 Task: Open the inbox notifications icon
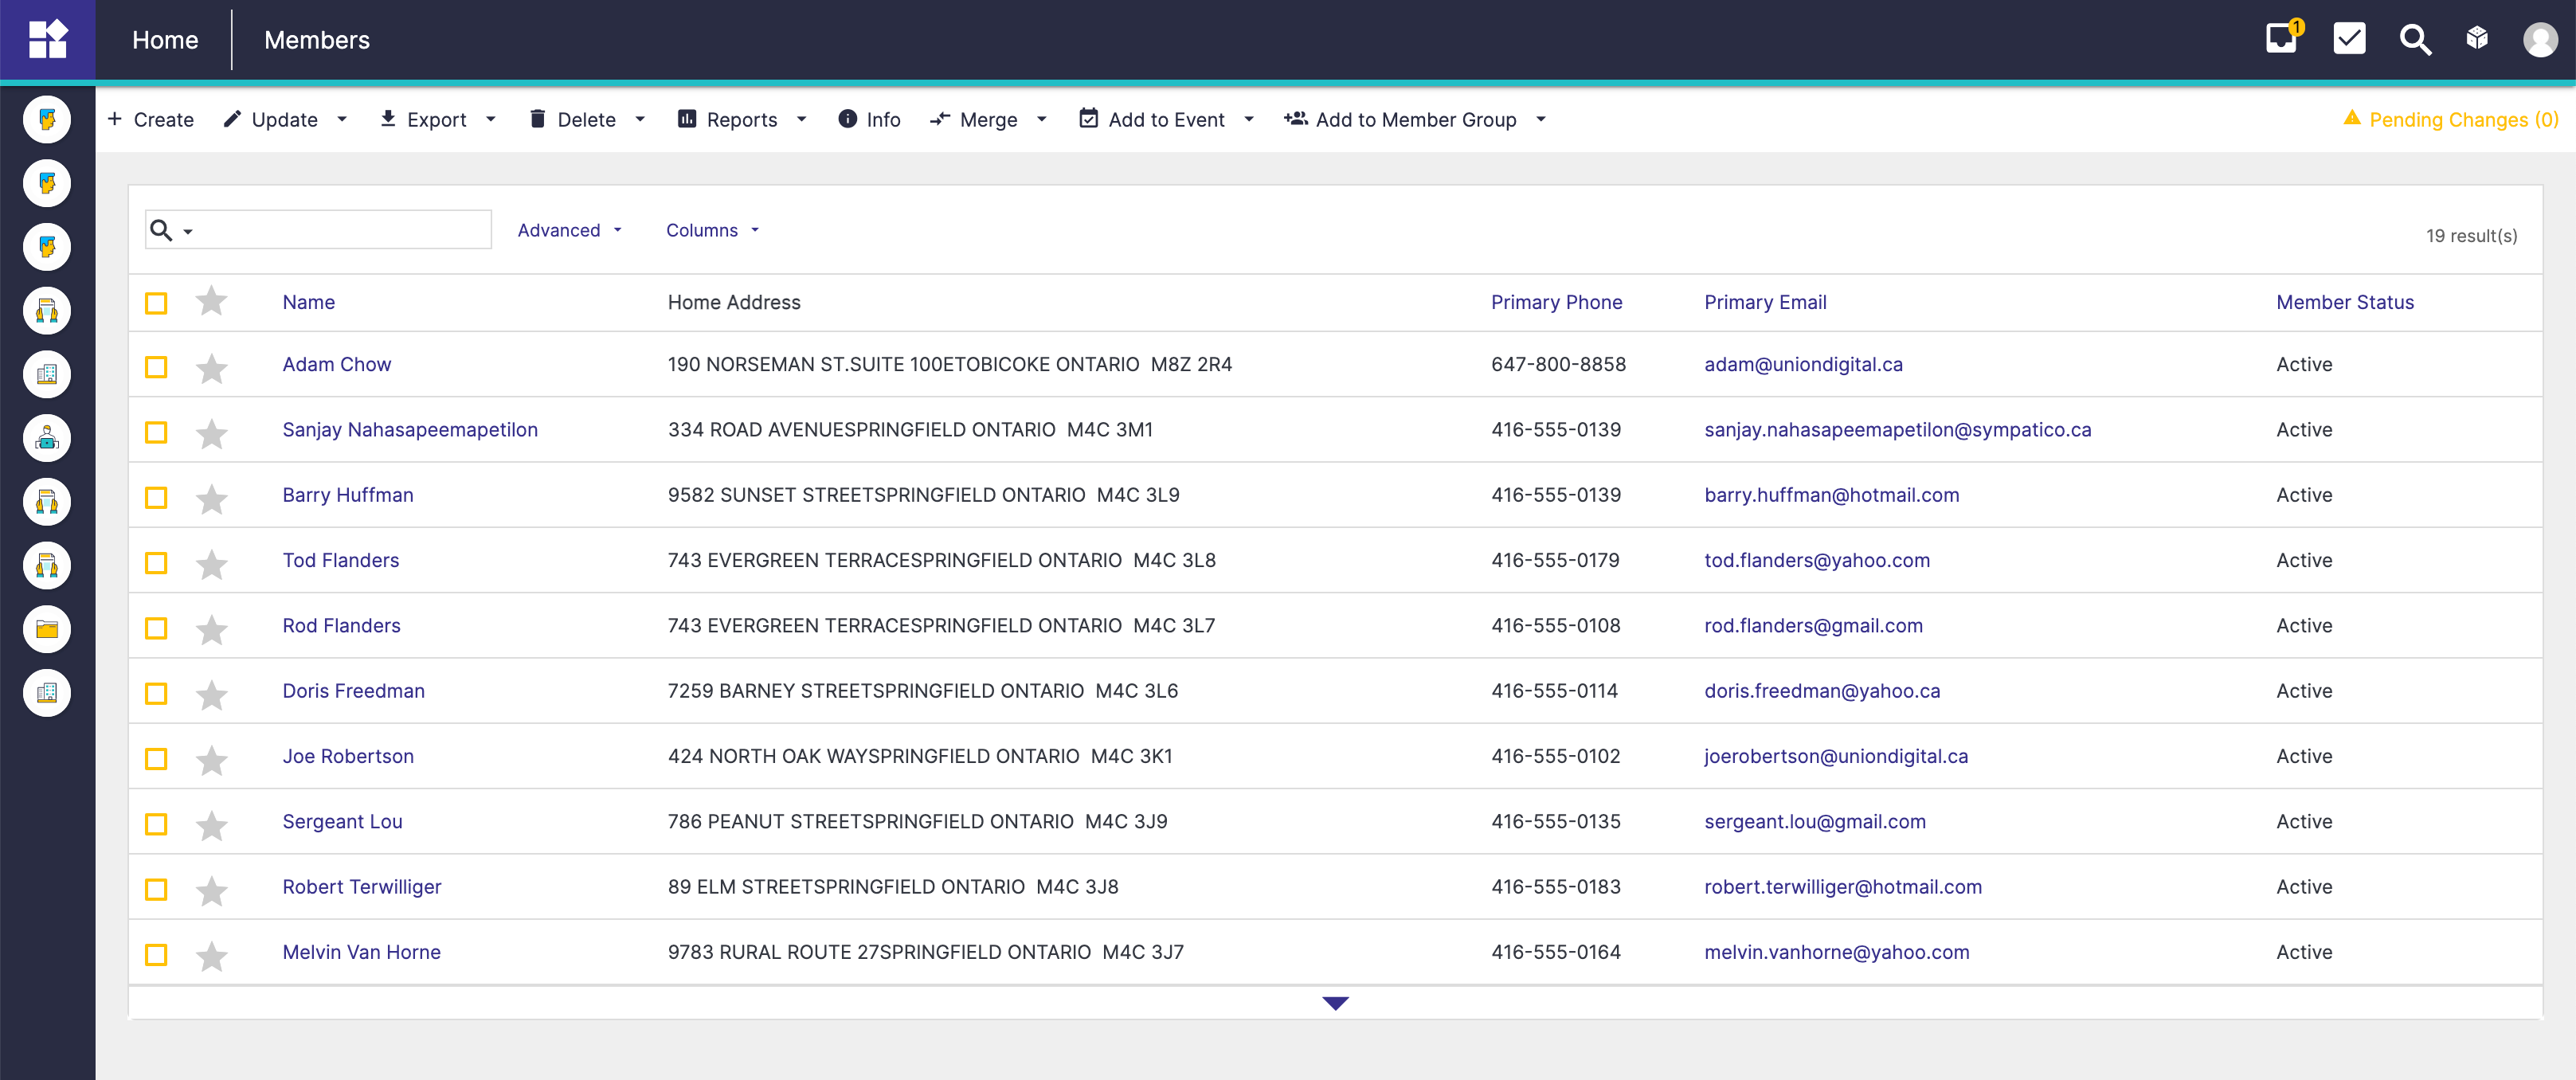tap(2281, 39)
